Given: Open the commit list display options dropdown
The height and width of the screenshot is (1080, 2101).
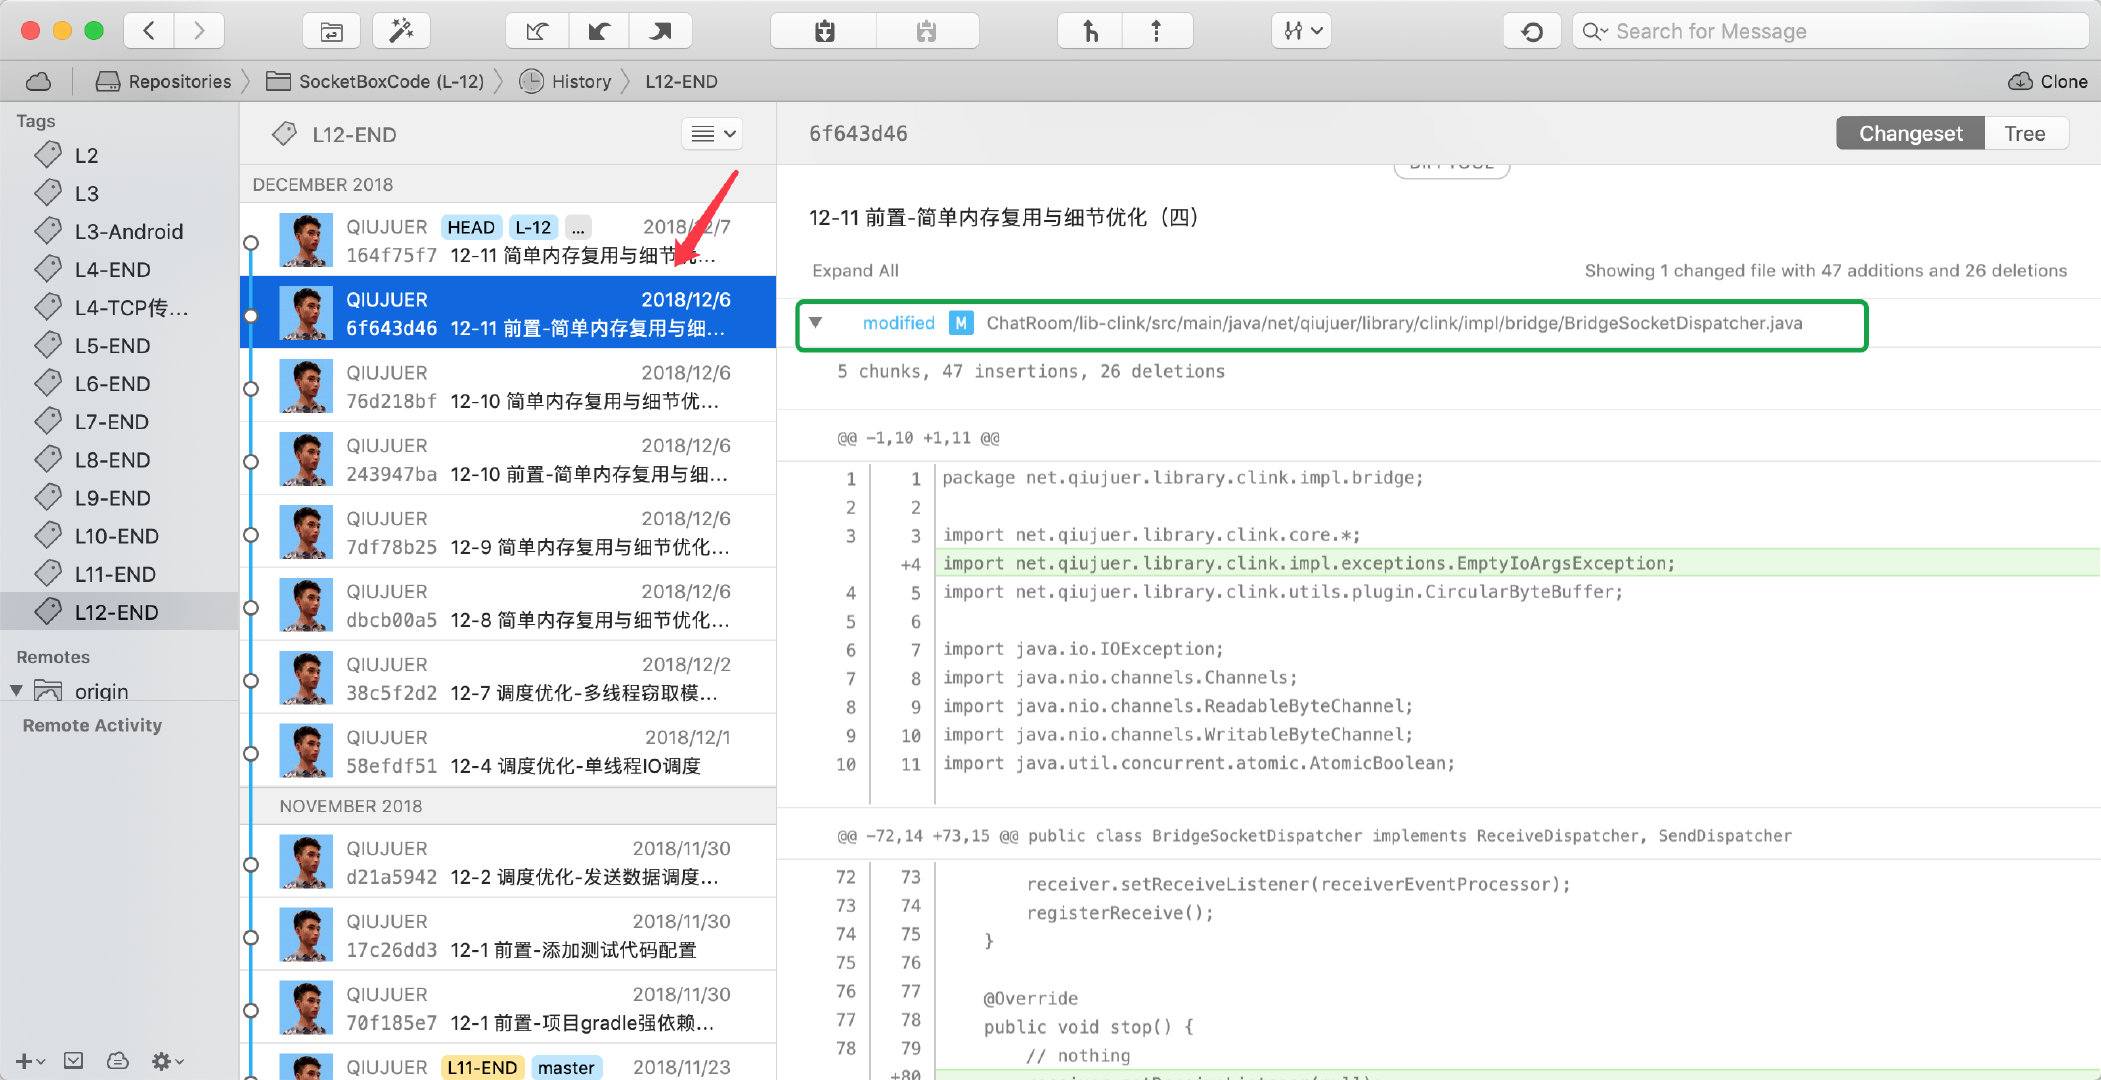Looking at the screenshot, I should (712, 134).
